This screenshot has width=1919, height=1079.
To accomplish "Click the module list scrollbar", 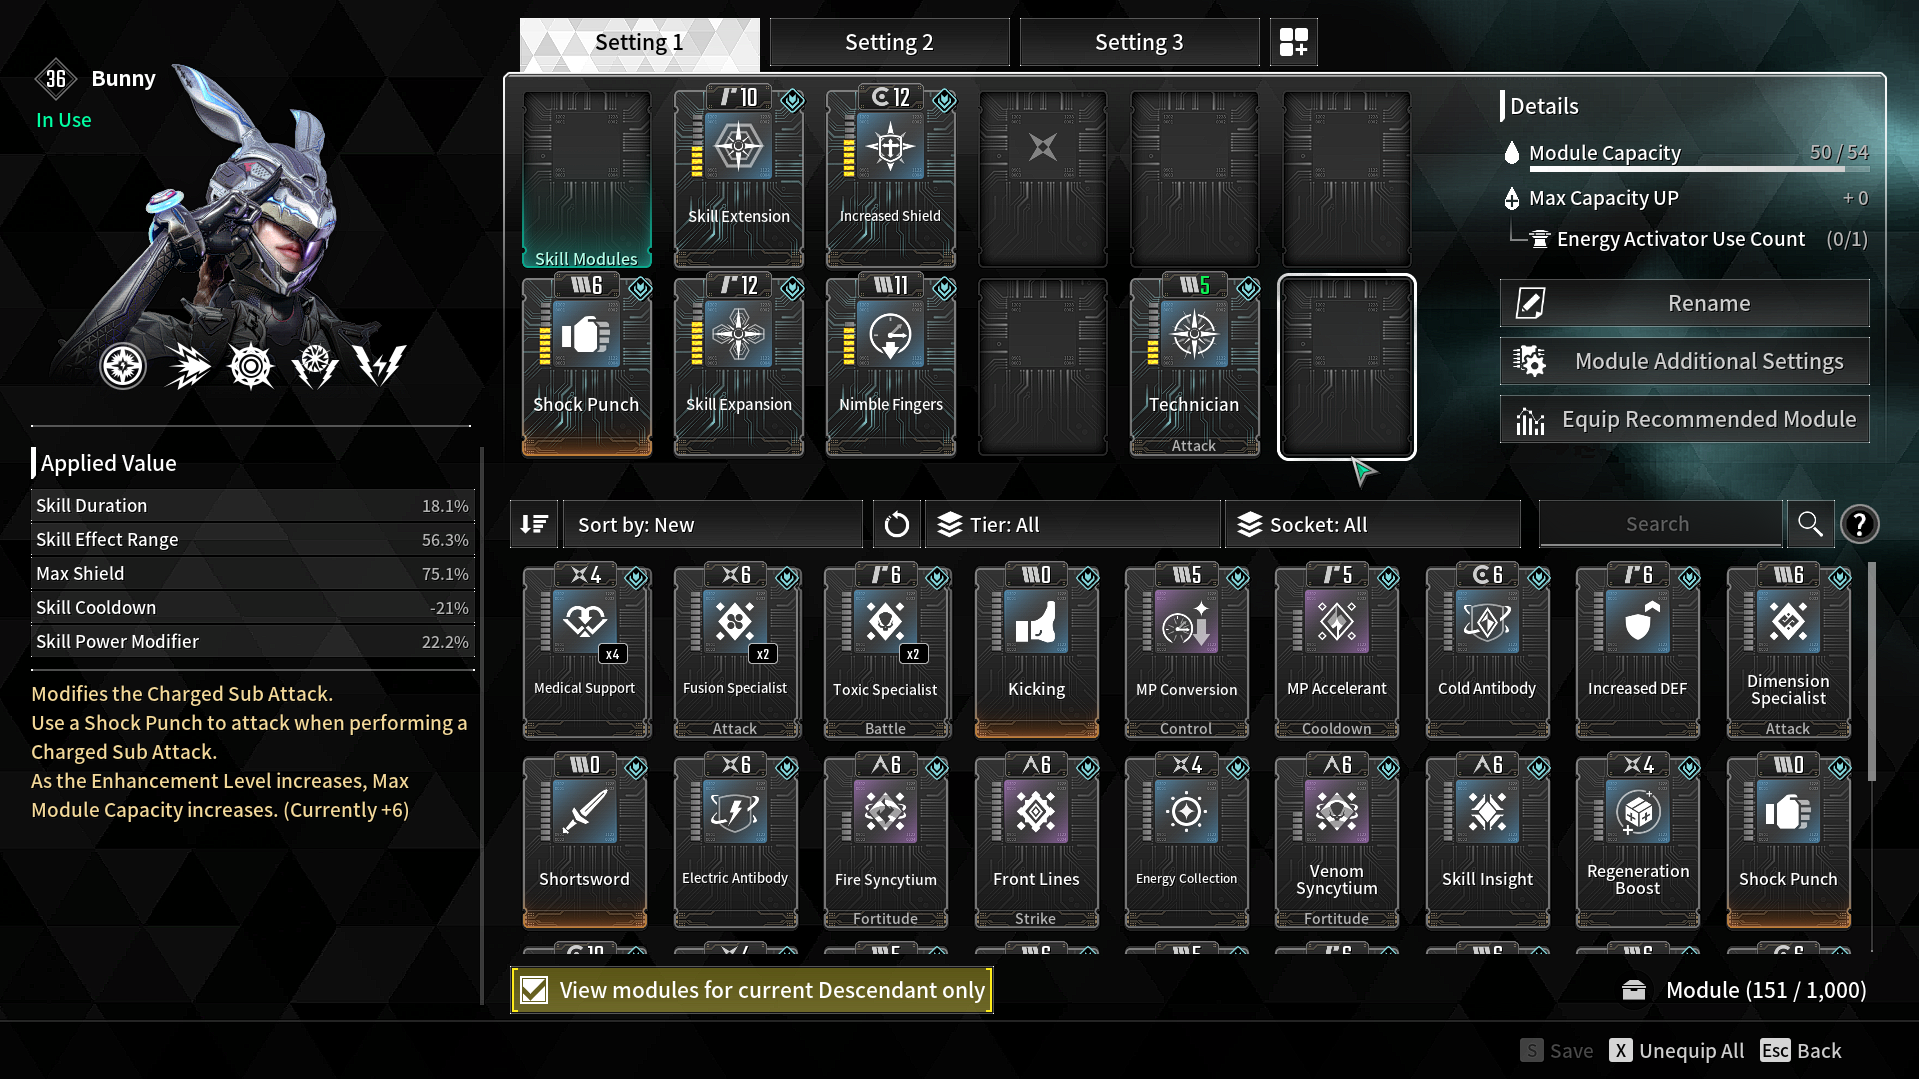I will 1871,672.
